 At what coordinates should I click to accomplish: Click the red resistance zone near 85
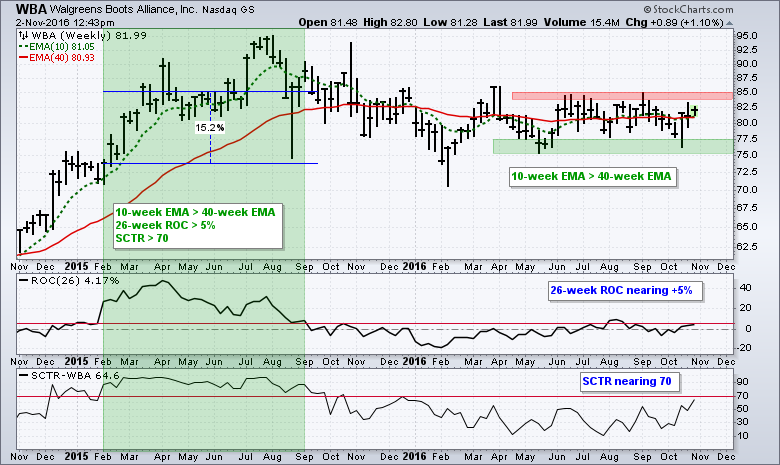coord(622,95)
